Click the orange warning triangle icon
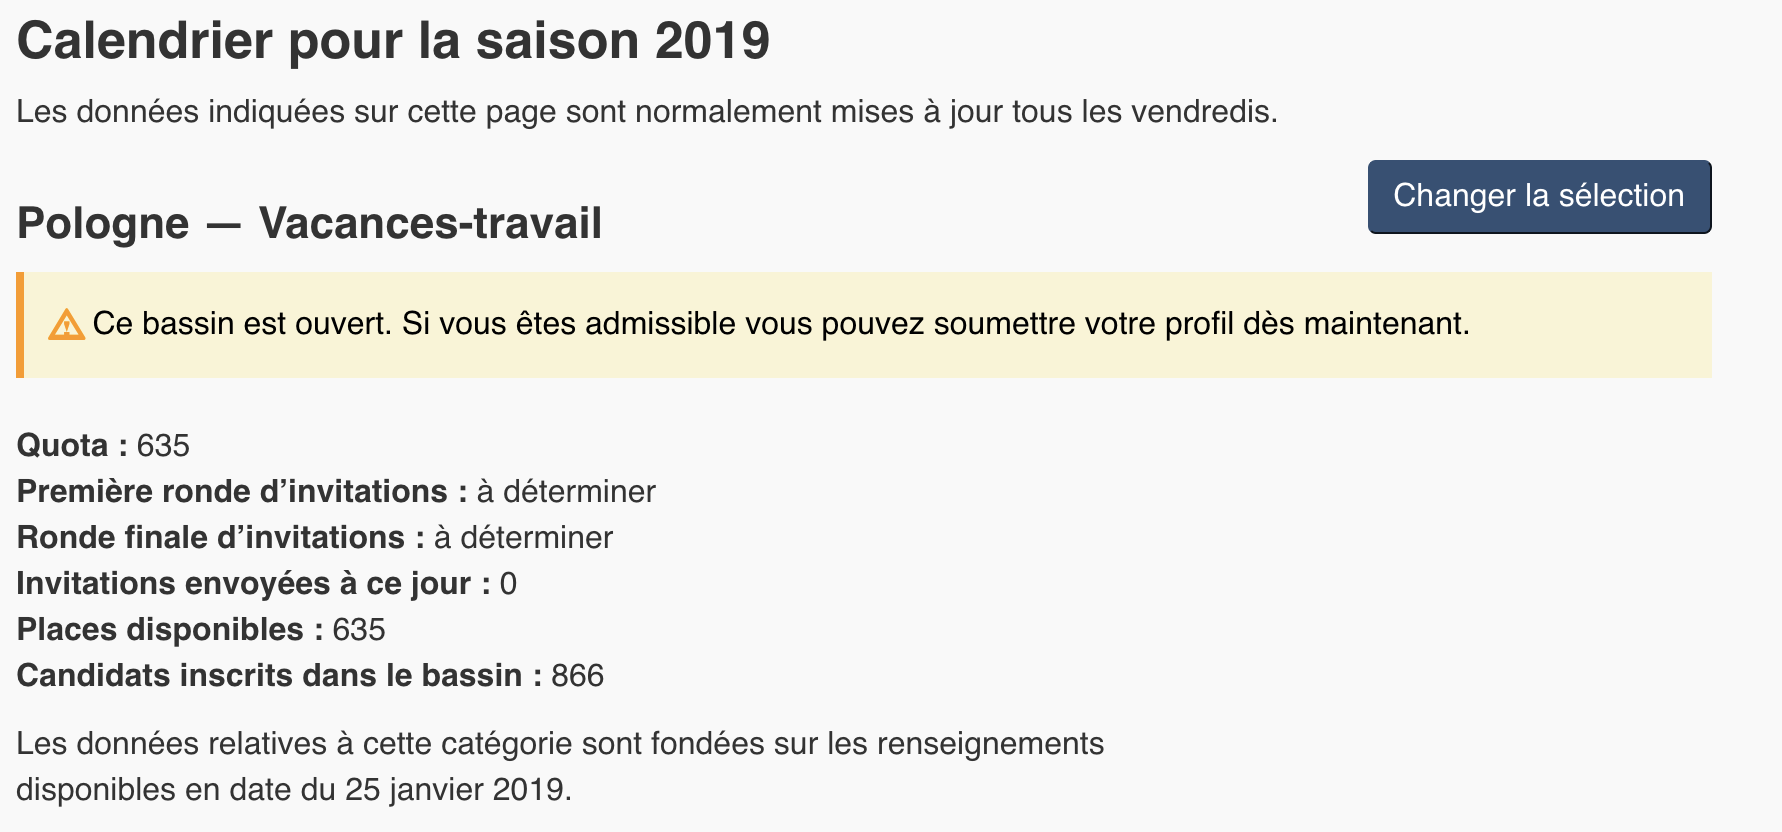 tap(66, 325)
